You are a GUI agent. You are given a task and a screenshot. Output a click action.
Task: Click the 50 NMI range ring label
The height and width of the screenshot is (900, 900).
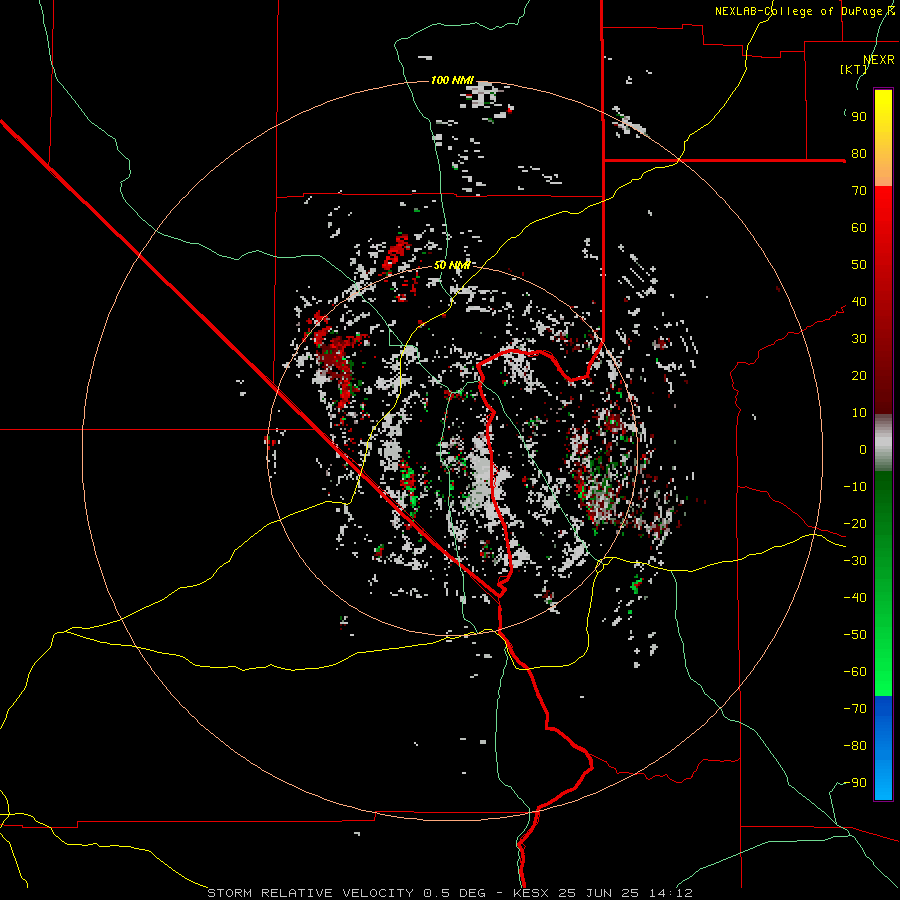[x=452, y=265]
